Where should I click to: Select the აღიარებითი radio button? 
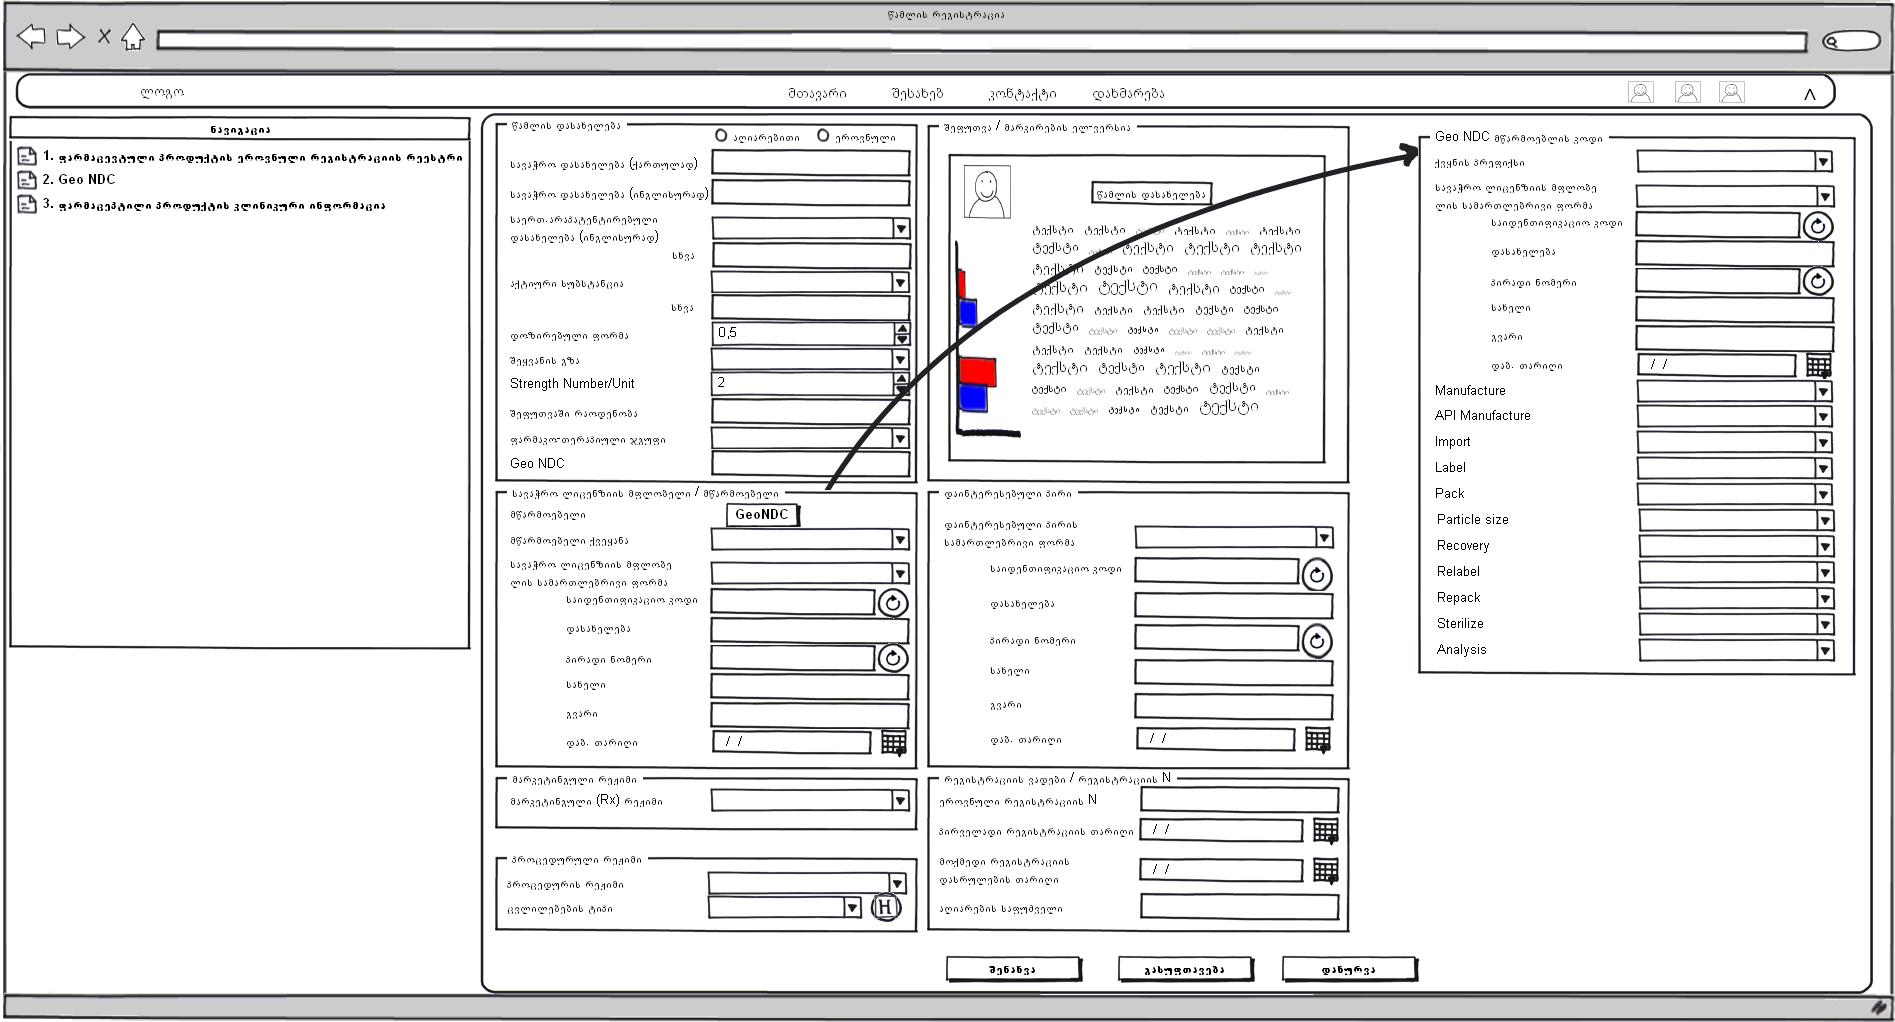tap(721, 136)
